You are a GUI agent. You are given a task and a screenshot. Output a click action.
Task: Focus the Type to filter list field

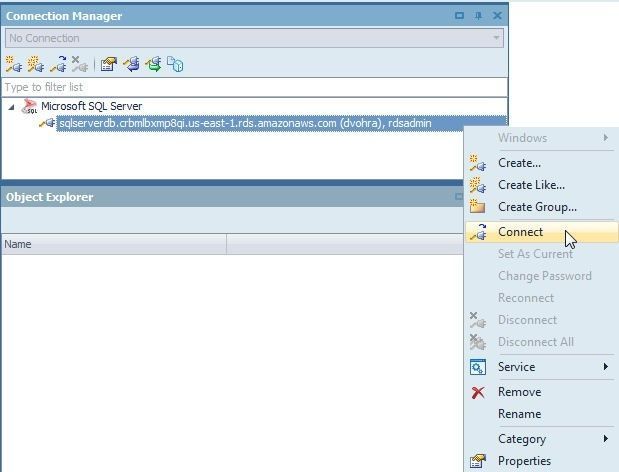(x=254, y=87)
